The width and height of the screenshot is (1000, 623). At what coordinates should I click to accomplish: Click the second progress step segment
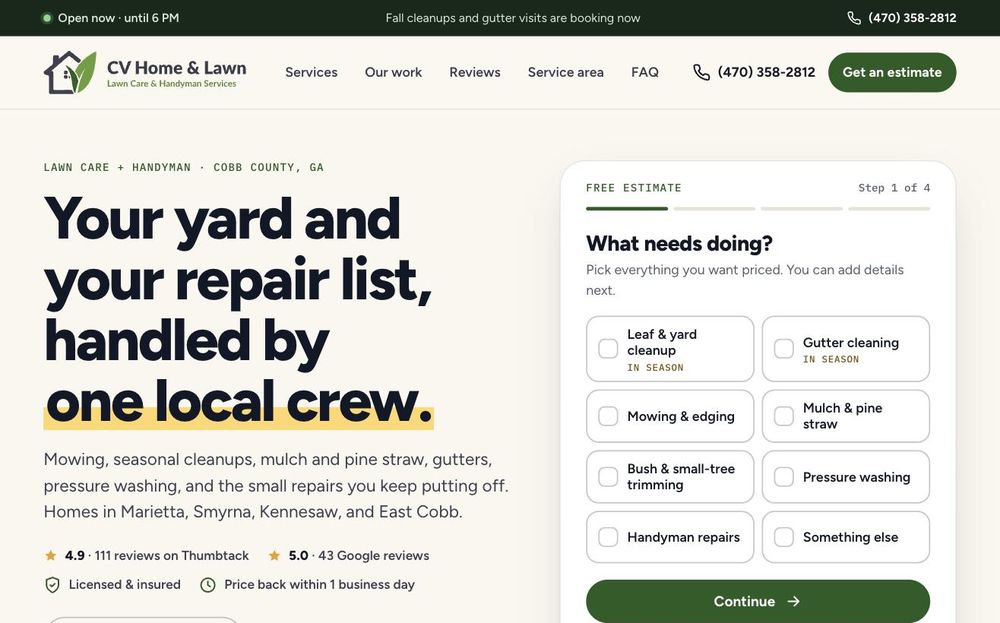coord(714,209)
